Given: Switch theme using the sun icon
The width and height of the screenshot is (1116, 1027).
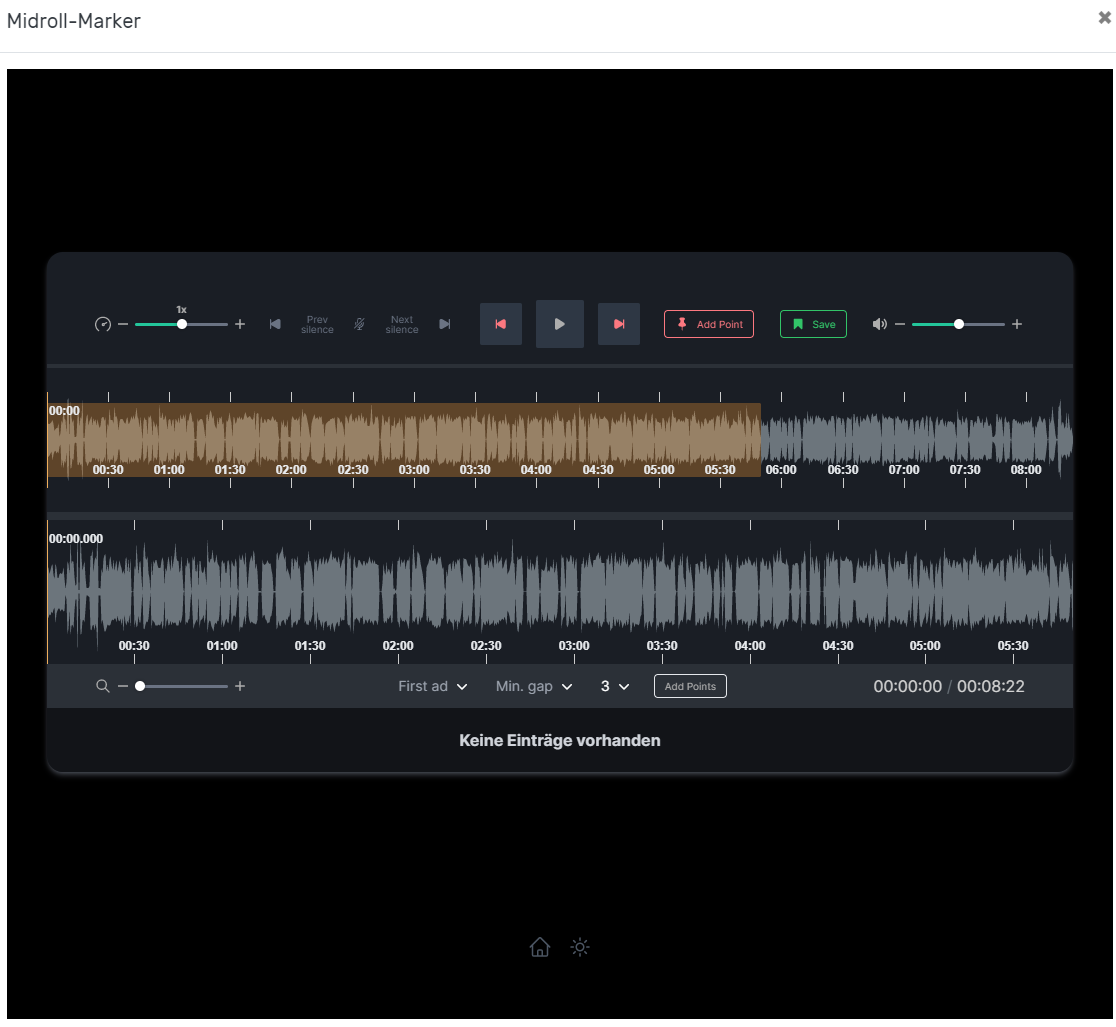Looking at the screenshot, I should (x=580, y=947).
